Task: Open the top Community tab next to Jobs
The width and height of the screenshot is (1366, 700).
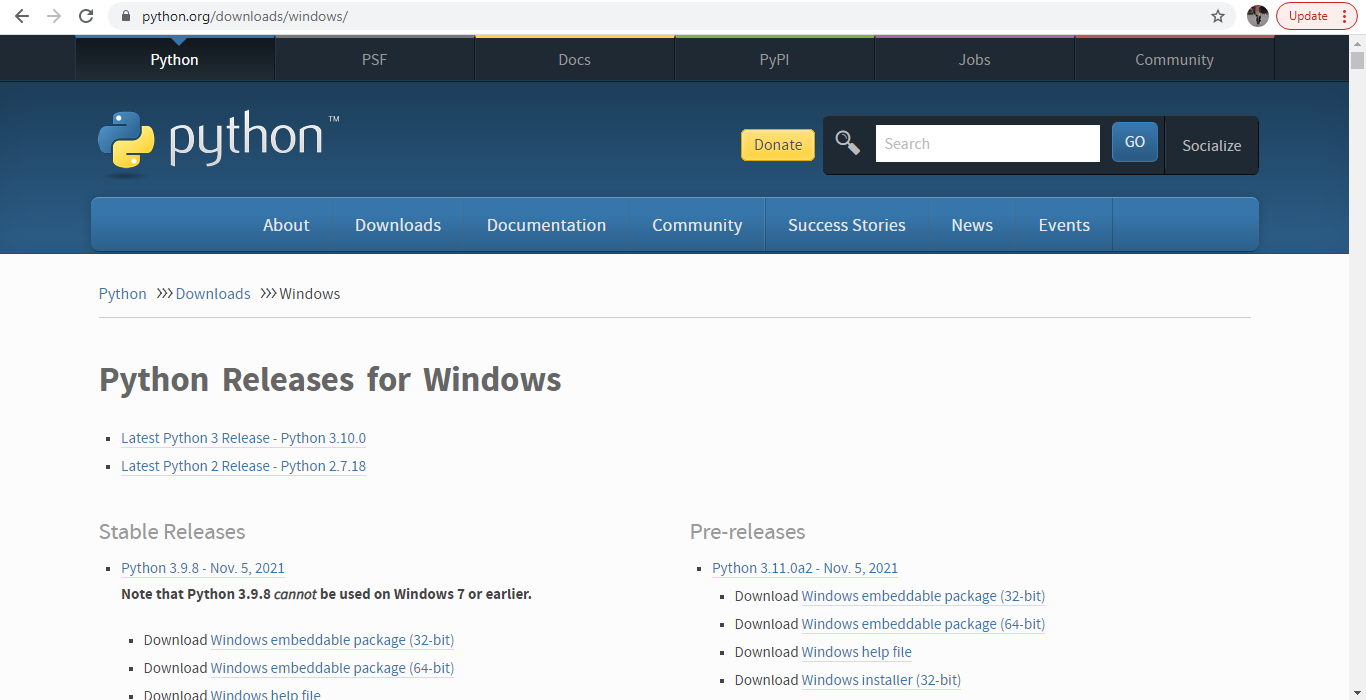Action: (1174, 60)
